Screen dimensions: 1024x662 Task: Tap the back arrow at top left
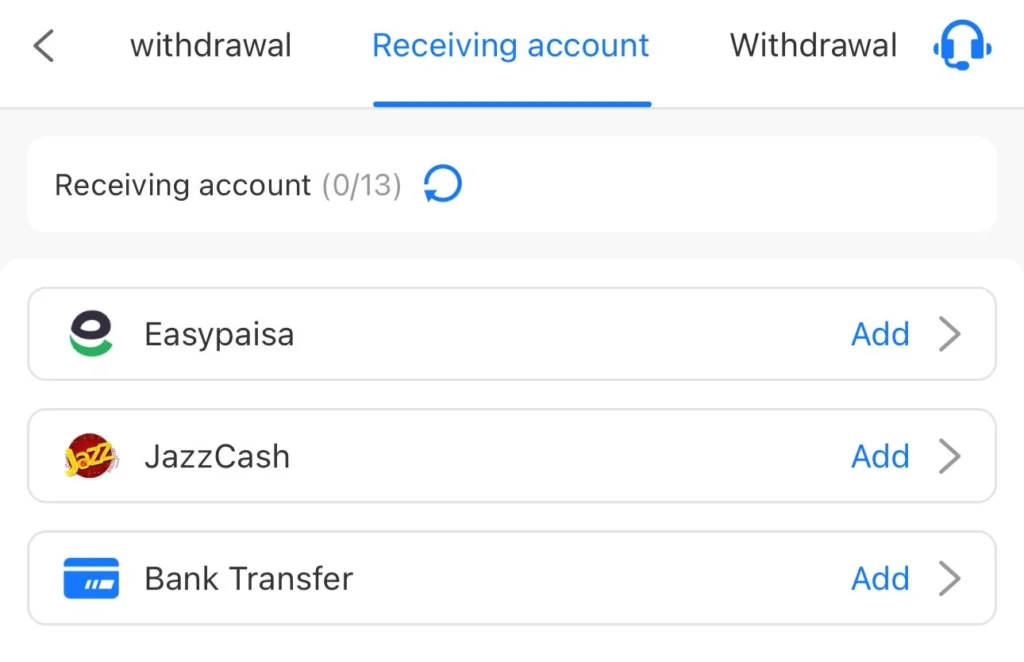point(42,45)
